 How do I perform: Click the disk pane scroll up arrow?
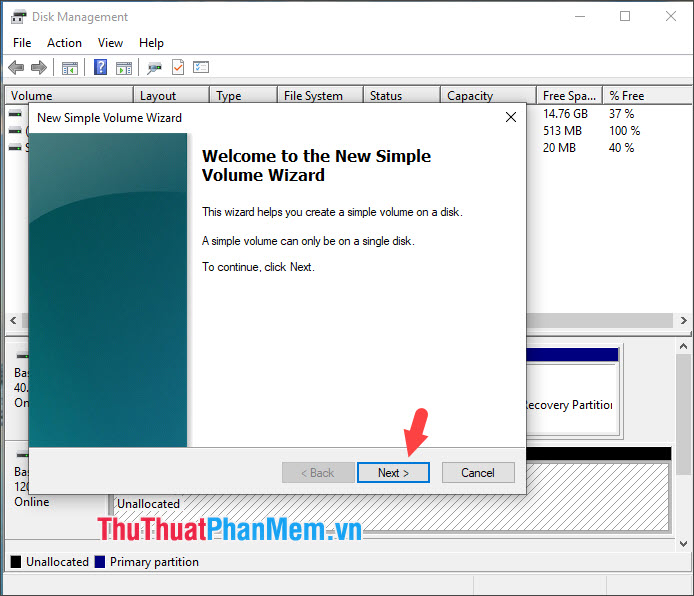(683, 346)
